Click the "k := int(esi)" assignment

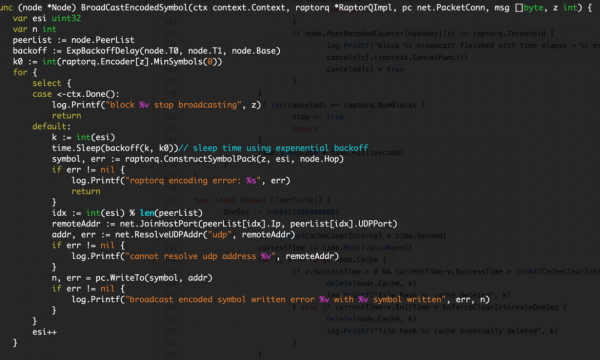point(83,137)
